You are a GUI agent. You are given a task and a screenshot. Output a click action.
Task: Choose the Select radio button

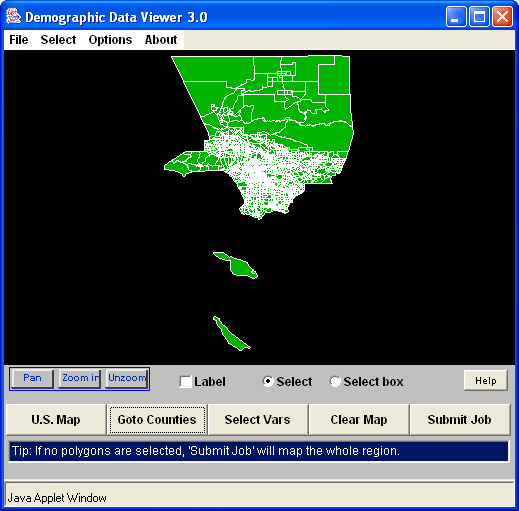tap(268, 381)
